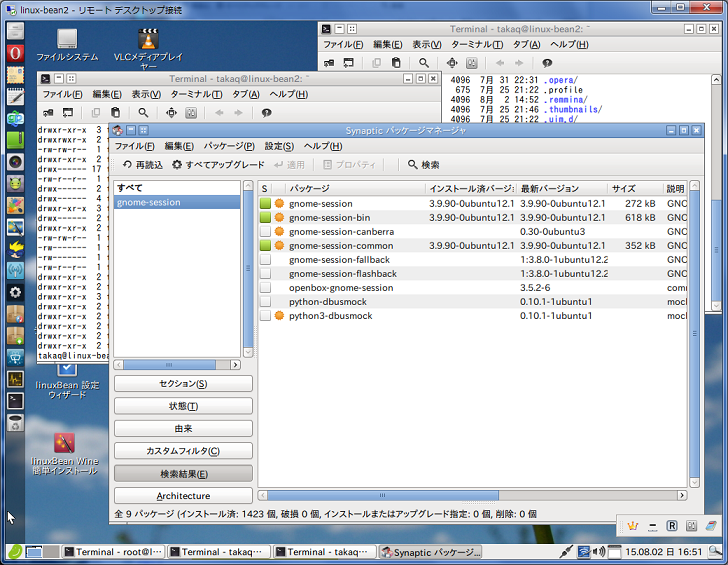Click the Status (状態) filter button
Image resolution: width=728 pixels, height=565 pixels.
(183, 406)
